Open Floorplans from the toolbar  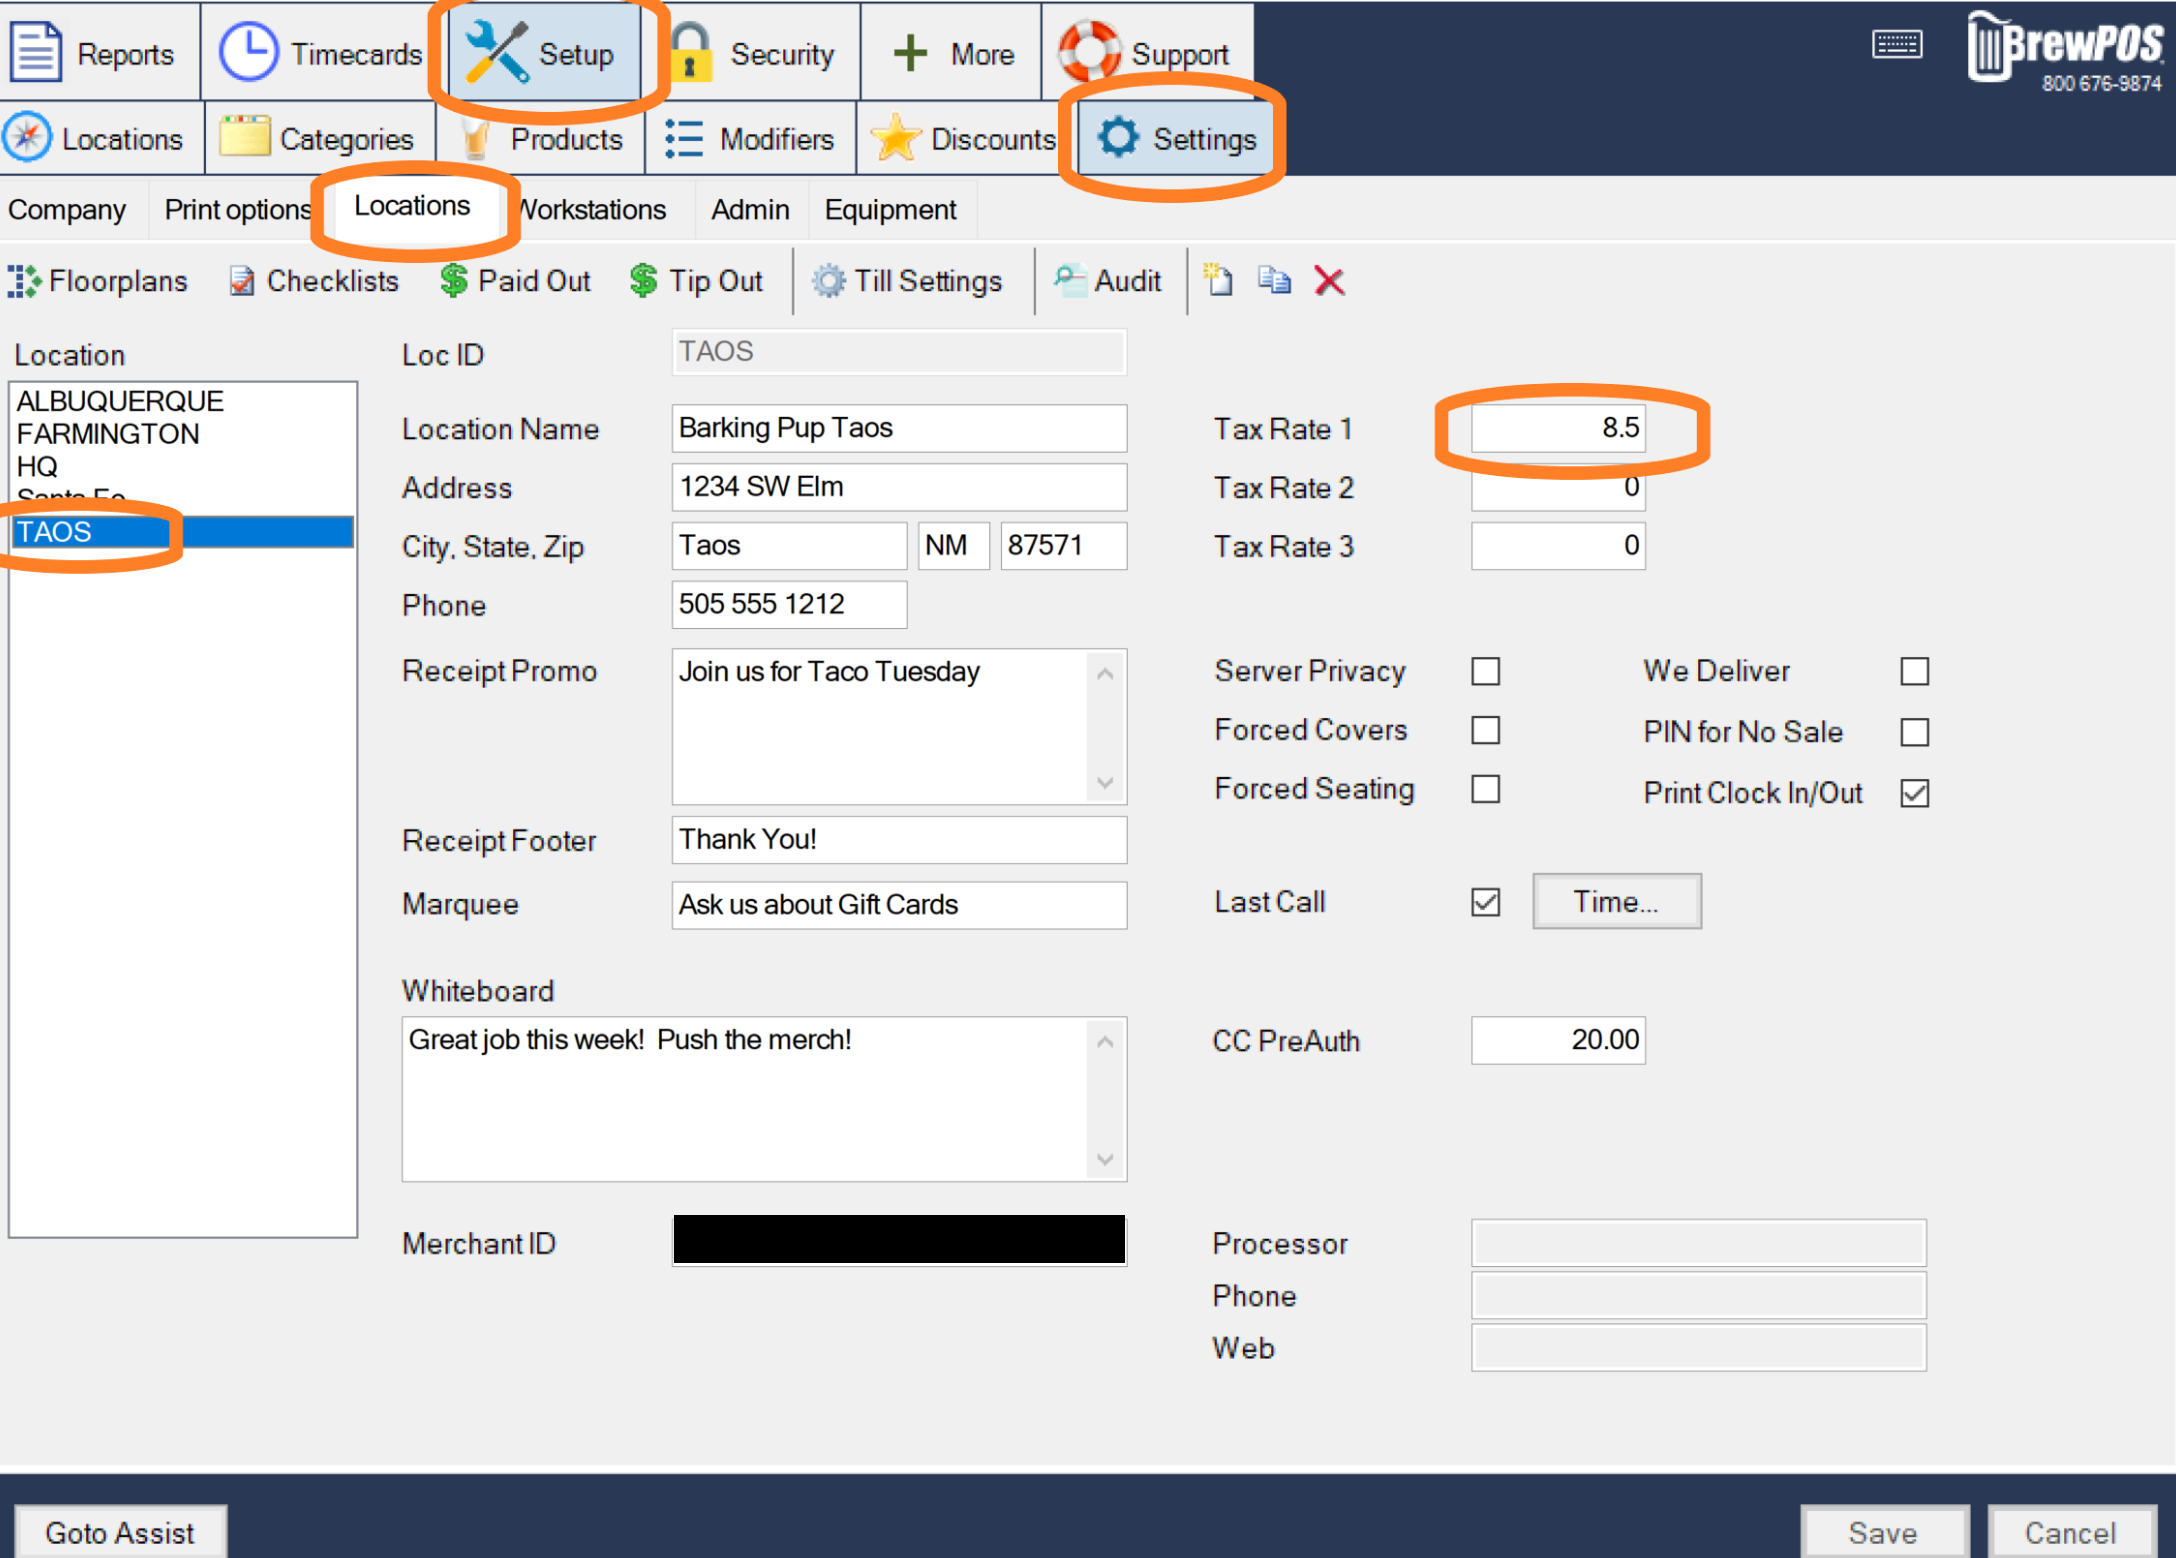[98, 281]
